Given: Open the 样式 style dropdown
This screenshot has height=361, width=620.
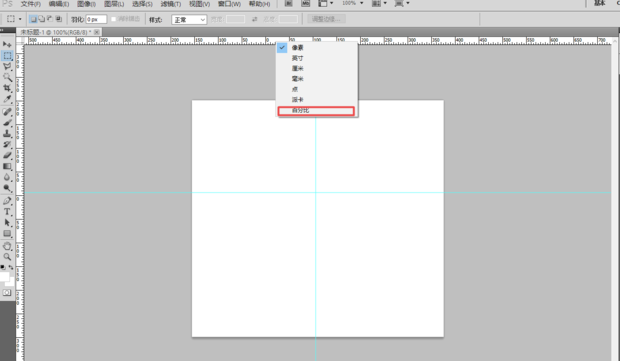Looking at the screenshot, I should tap(189, 19).
